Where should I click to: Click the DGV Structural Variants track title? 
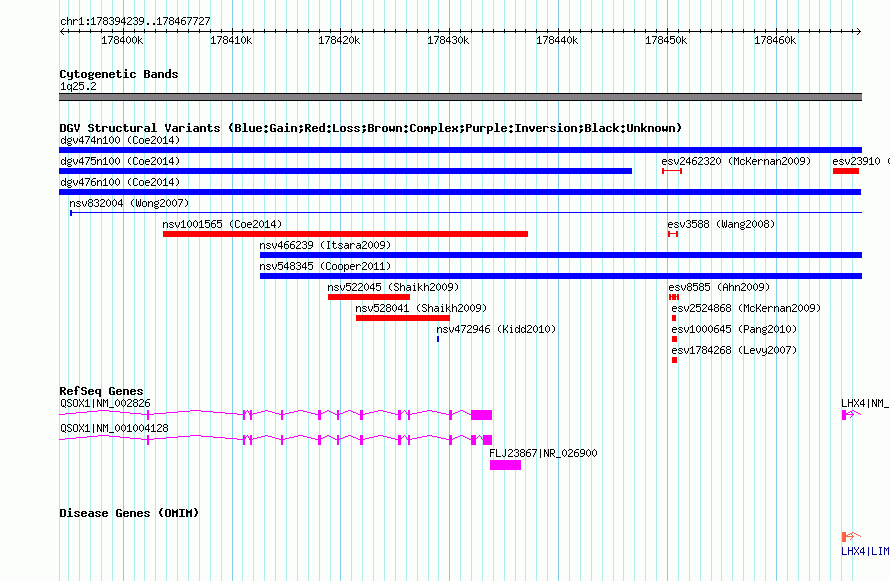(x=371, y=128)
